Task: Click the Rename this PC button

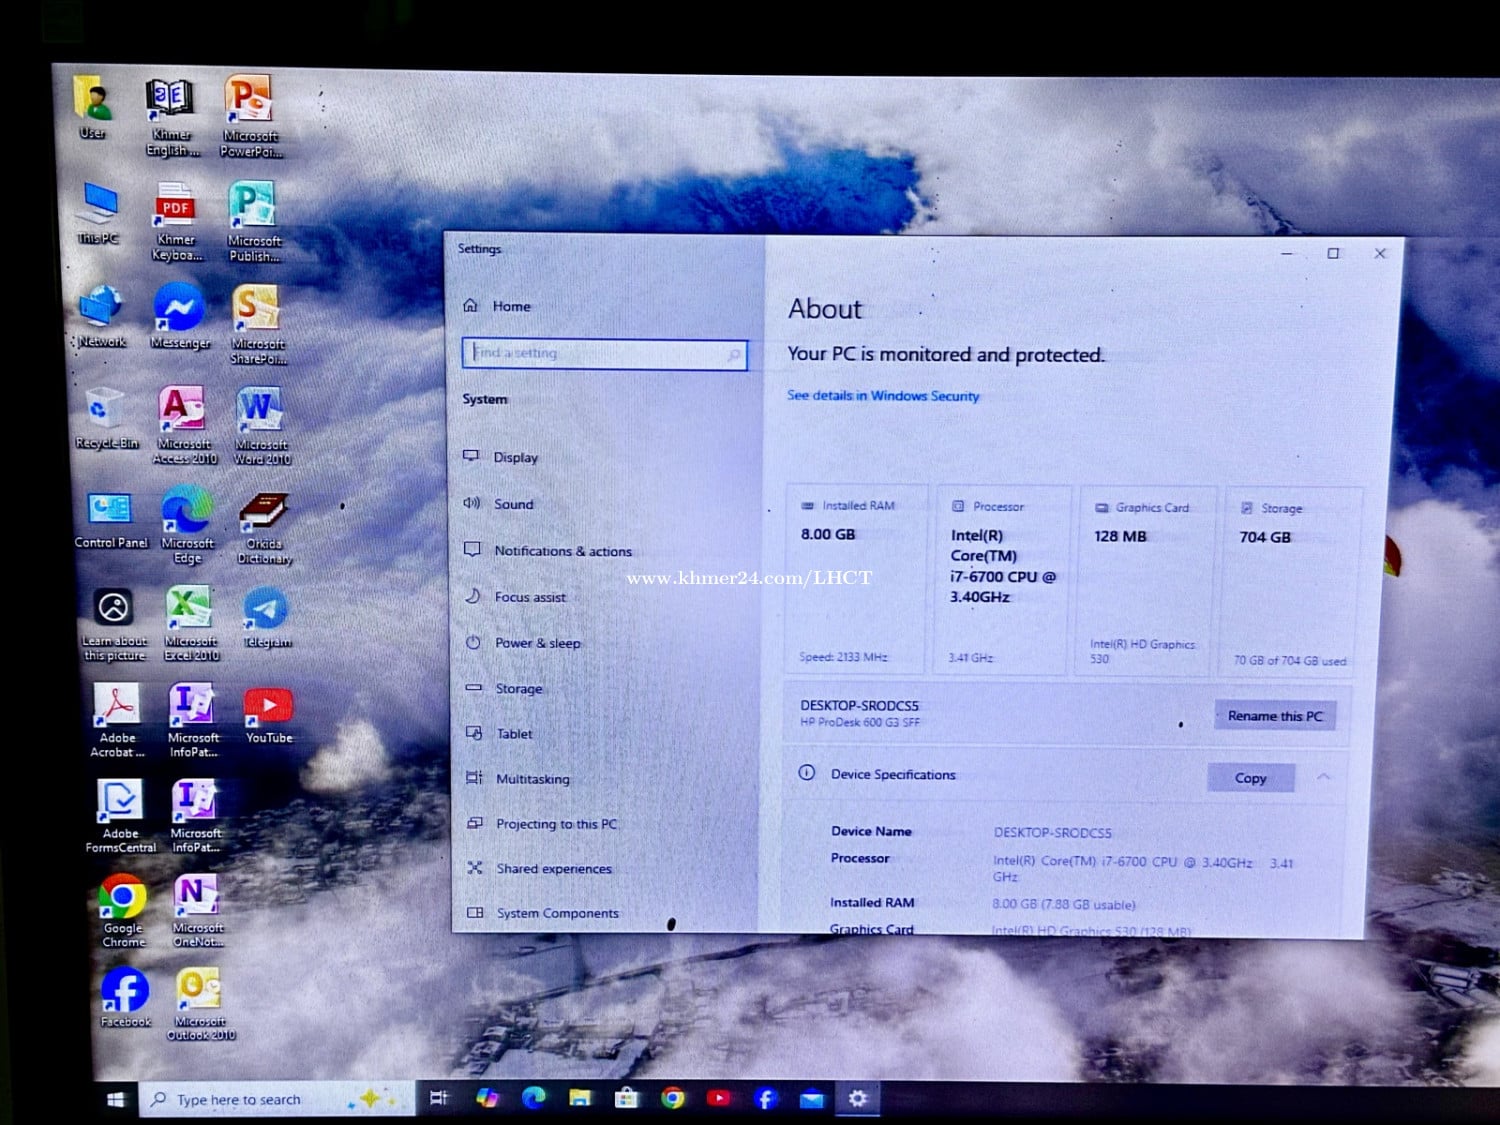Action: click(1274, 716)
